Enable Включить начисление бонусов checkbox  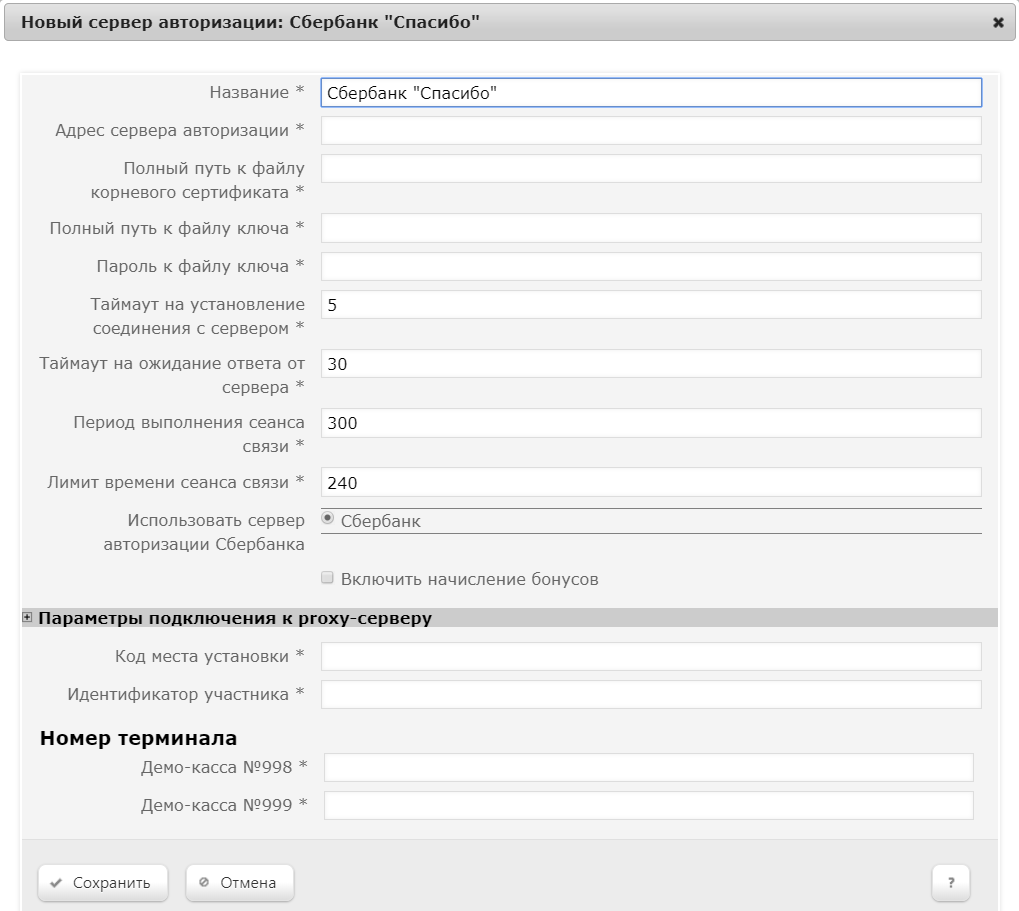pyautogui.click(x=328, y=578)
